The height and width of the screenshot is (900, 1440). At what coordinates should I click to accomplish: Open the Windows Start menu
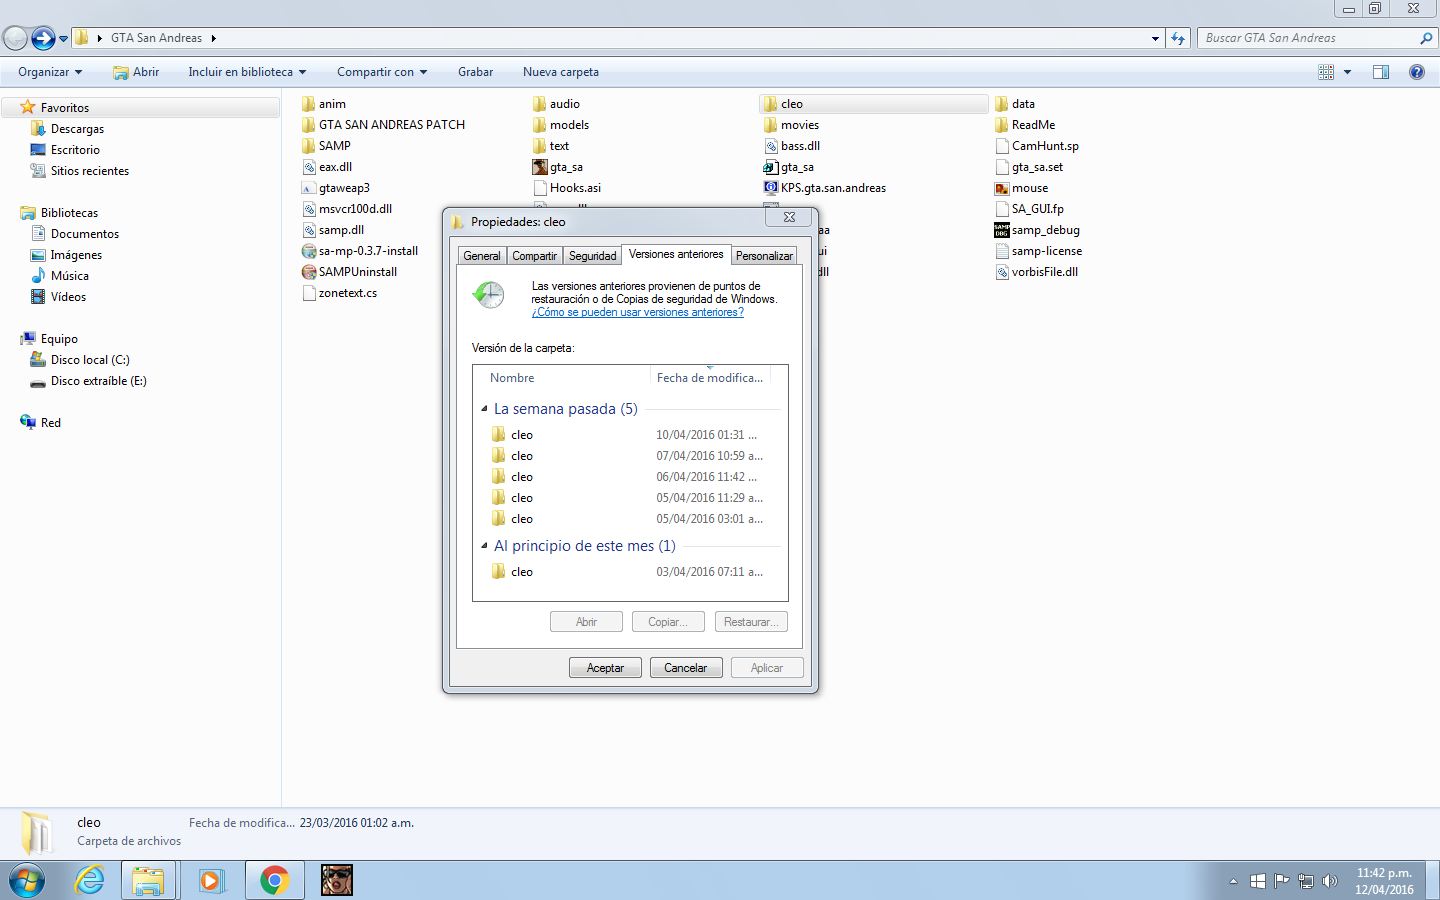tap(26, 881)
